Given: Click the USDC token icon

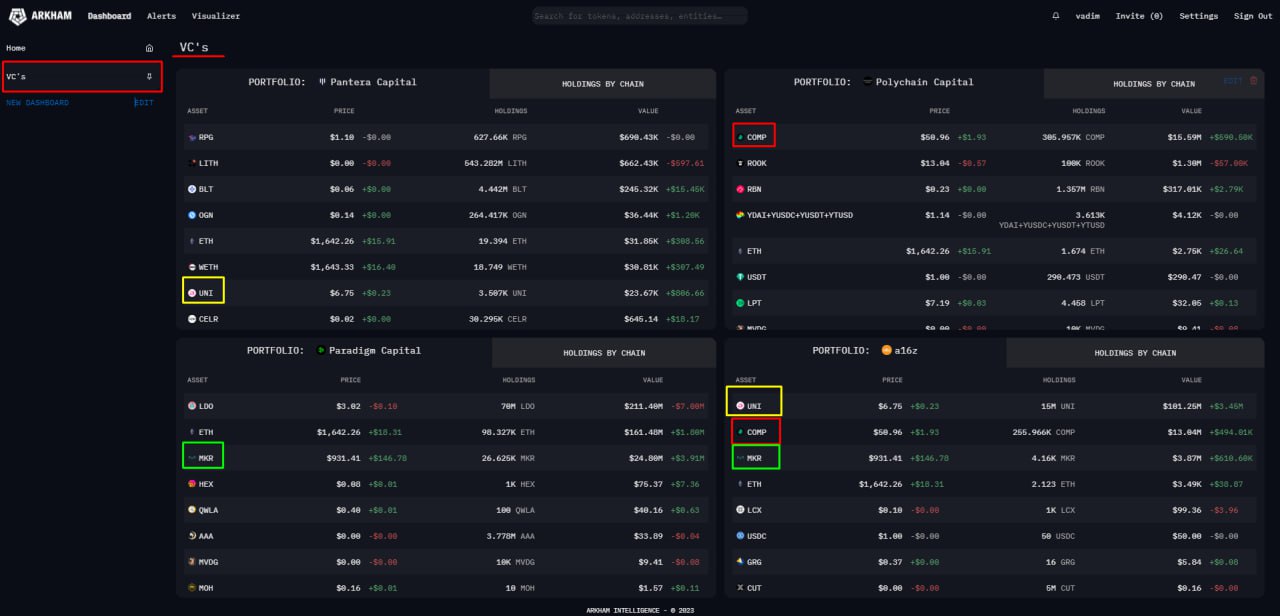Looking at the screenshot, I should pyautogui.click(x=740, y=536).
